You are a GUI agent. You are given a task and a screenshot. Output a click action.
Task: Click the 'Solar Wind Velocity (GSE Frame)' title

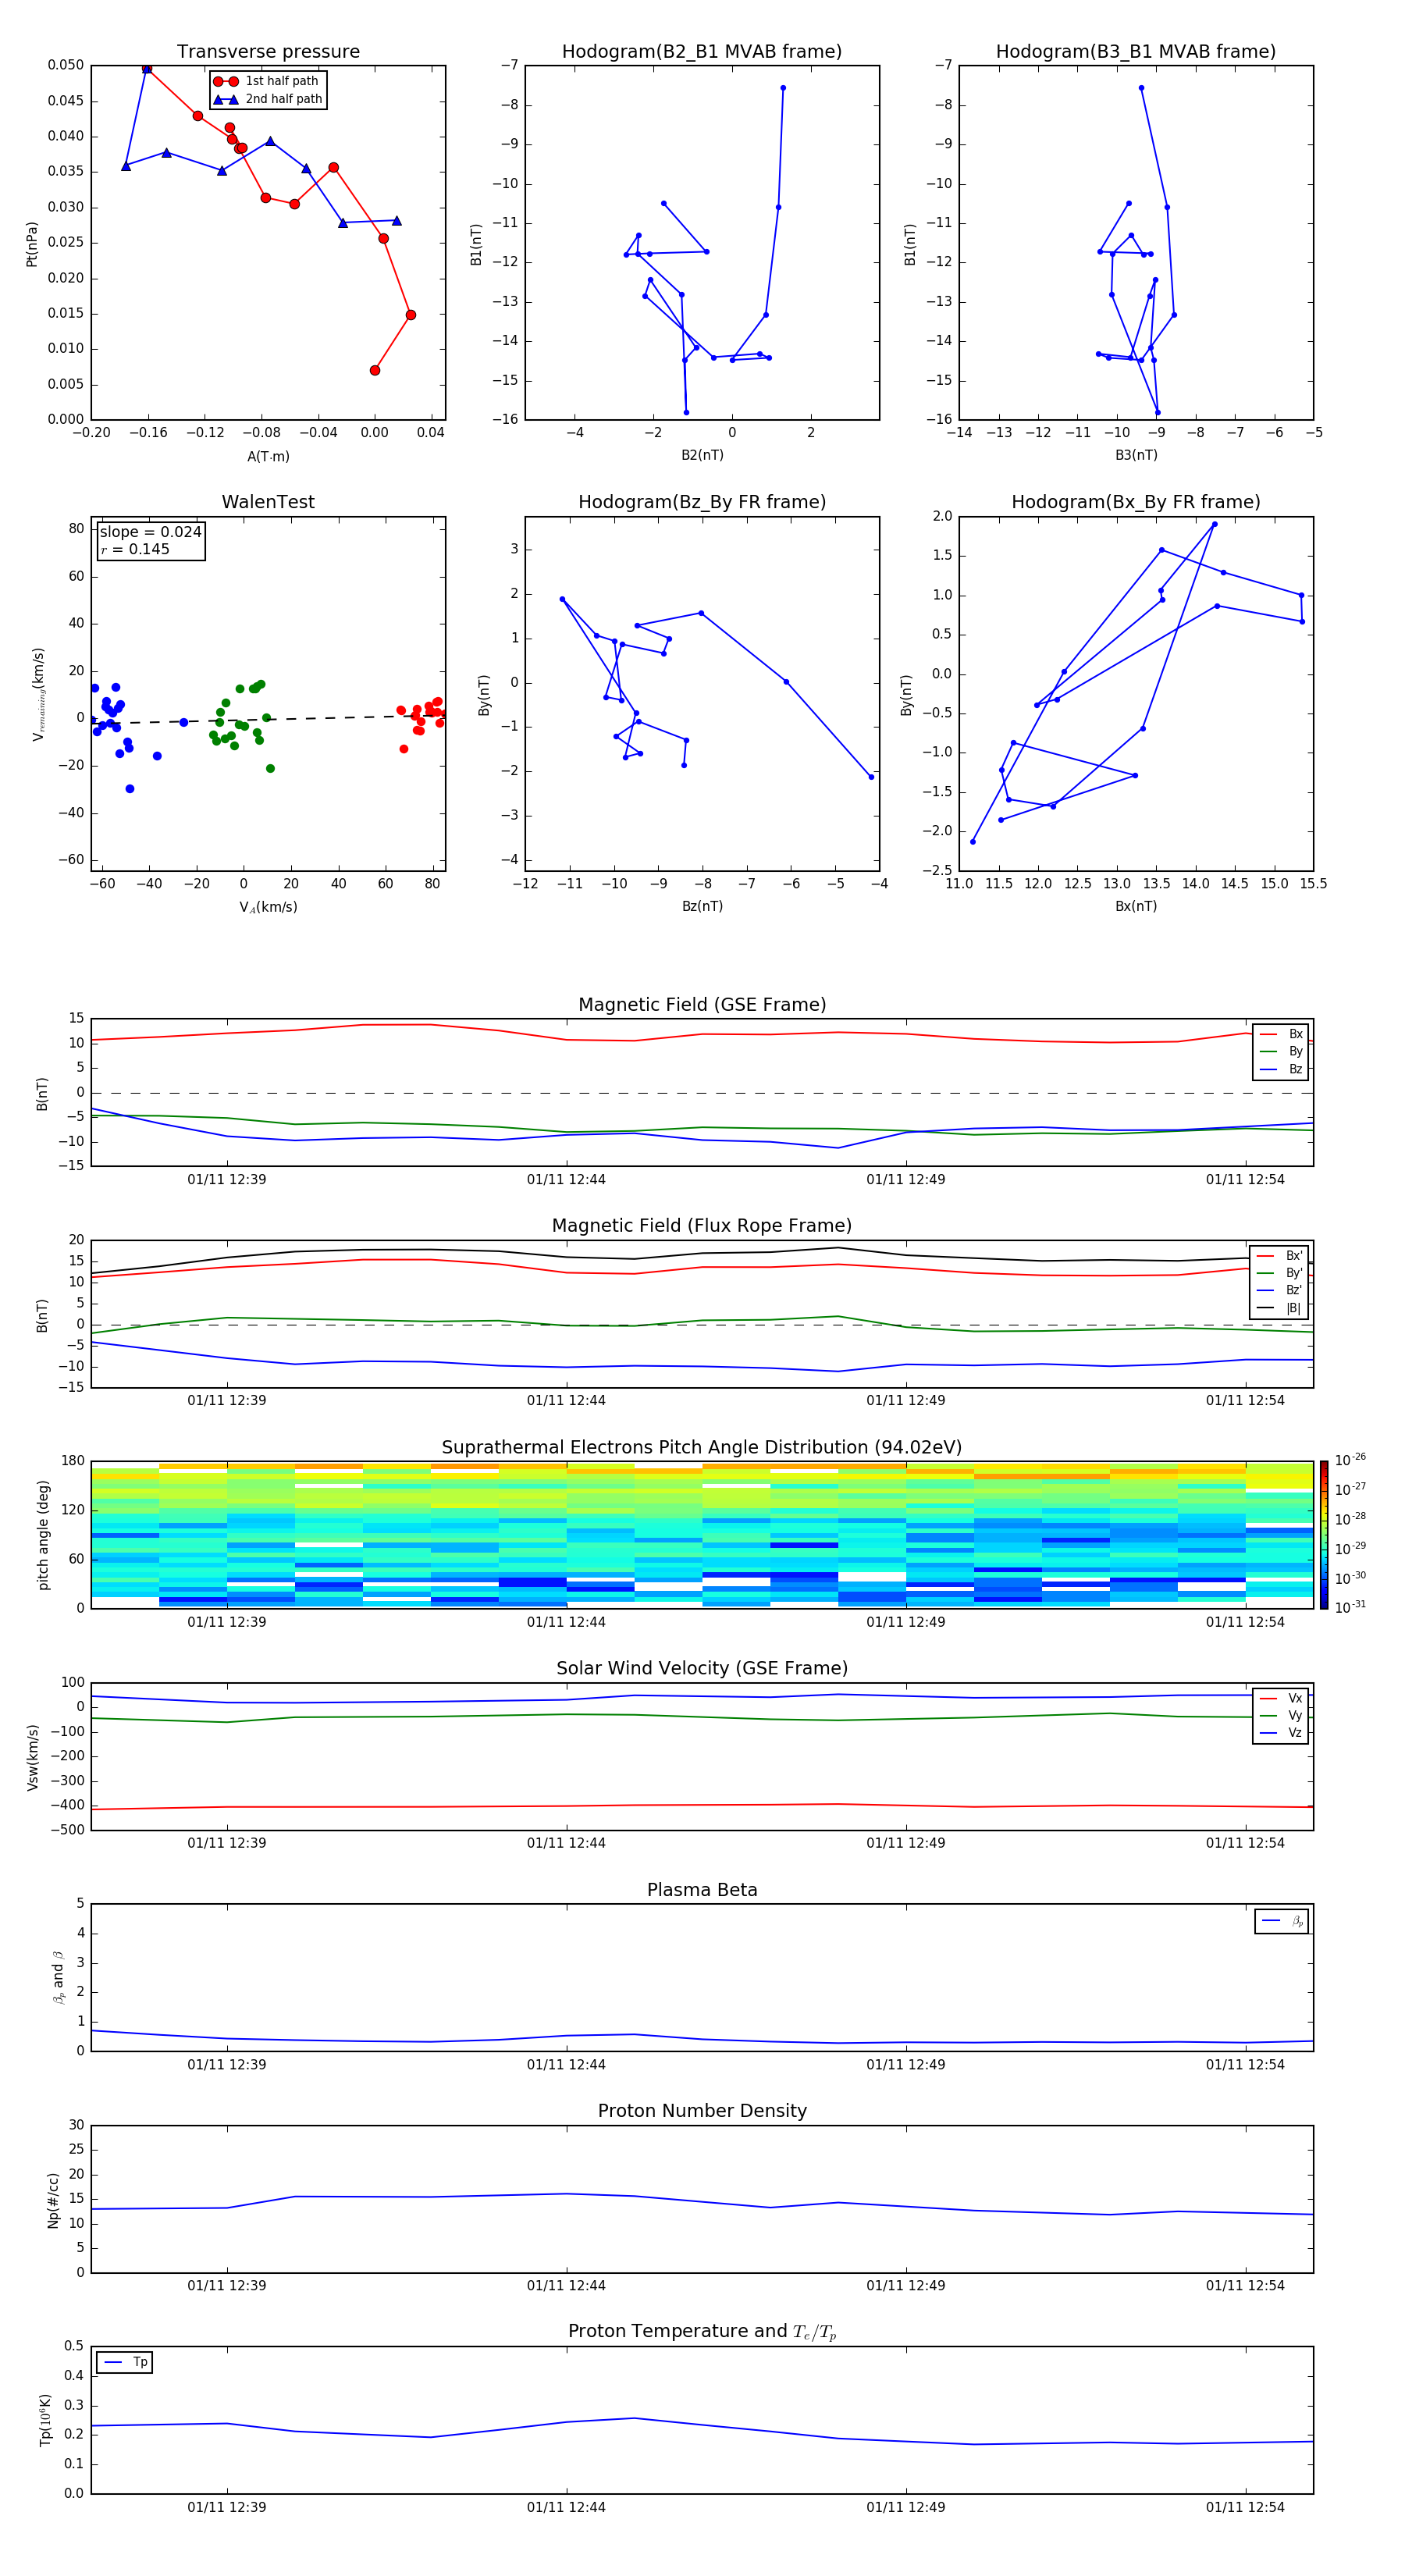pyautogui.click(x=701, y=1669)
